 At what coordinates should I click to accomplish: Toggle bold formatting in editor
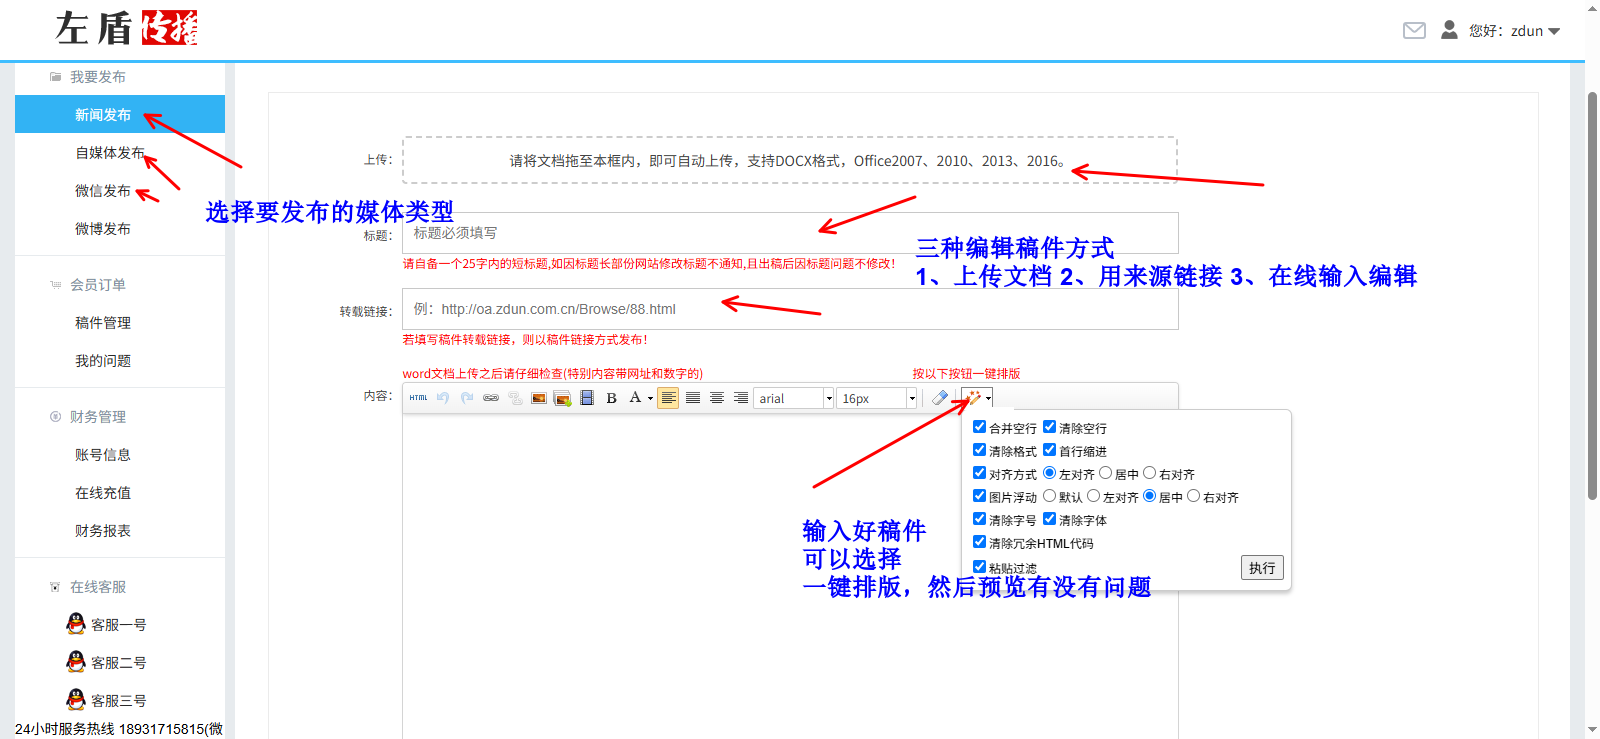(611, 398)
